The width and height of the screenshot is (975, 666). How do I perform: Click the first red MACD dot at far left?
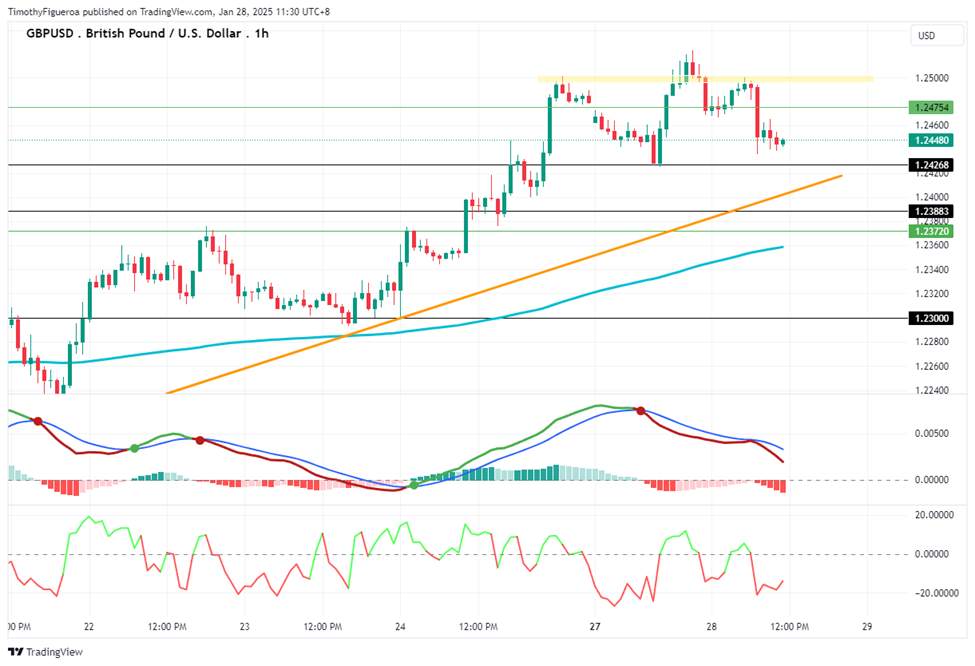[x=38, y=421]
